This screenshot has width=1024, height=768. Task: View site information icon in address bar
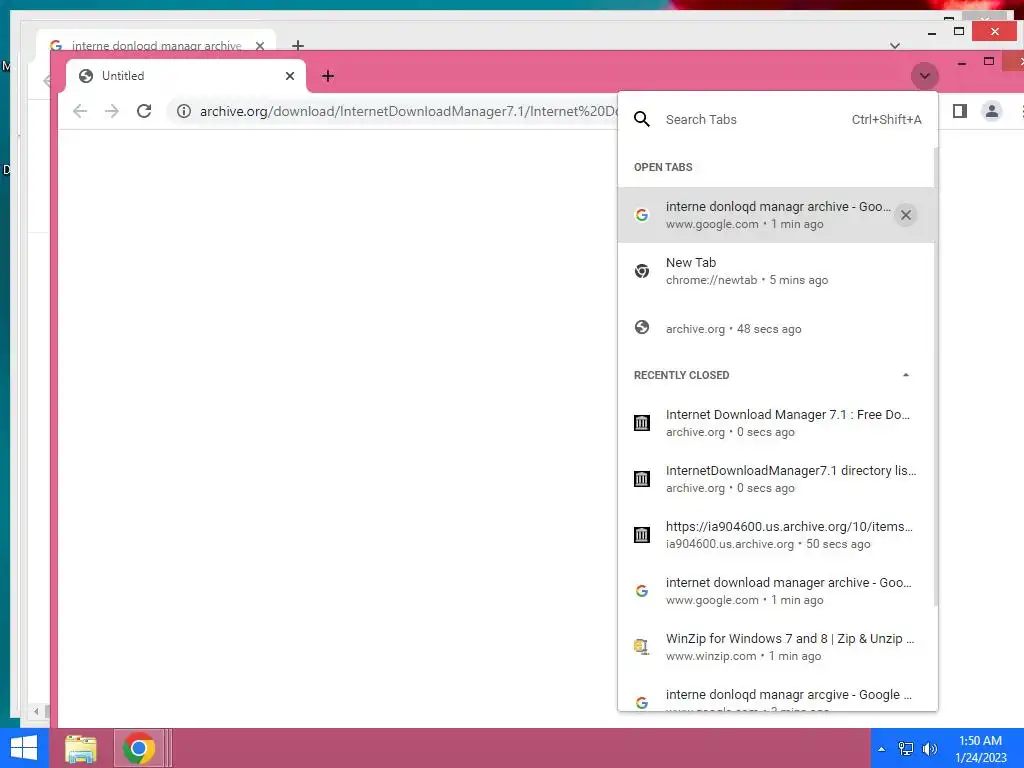184,111
